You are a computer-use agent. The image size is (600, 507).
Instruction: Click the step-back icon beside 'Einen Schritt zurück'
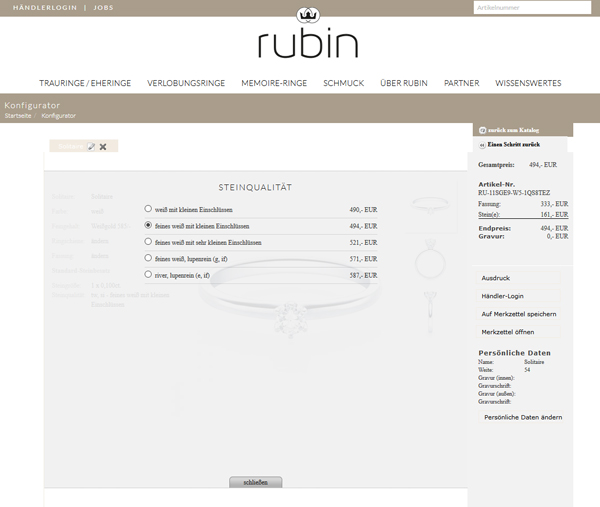pos(483,145)
